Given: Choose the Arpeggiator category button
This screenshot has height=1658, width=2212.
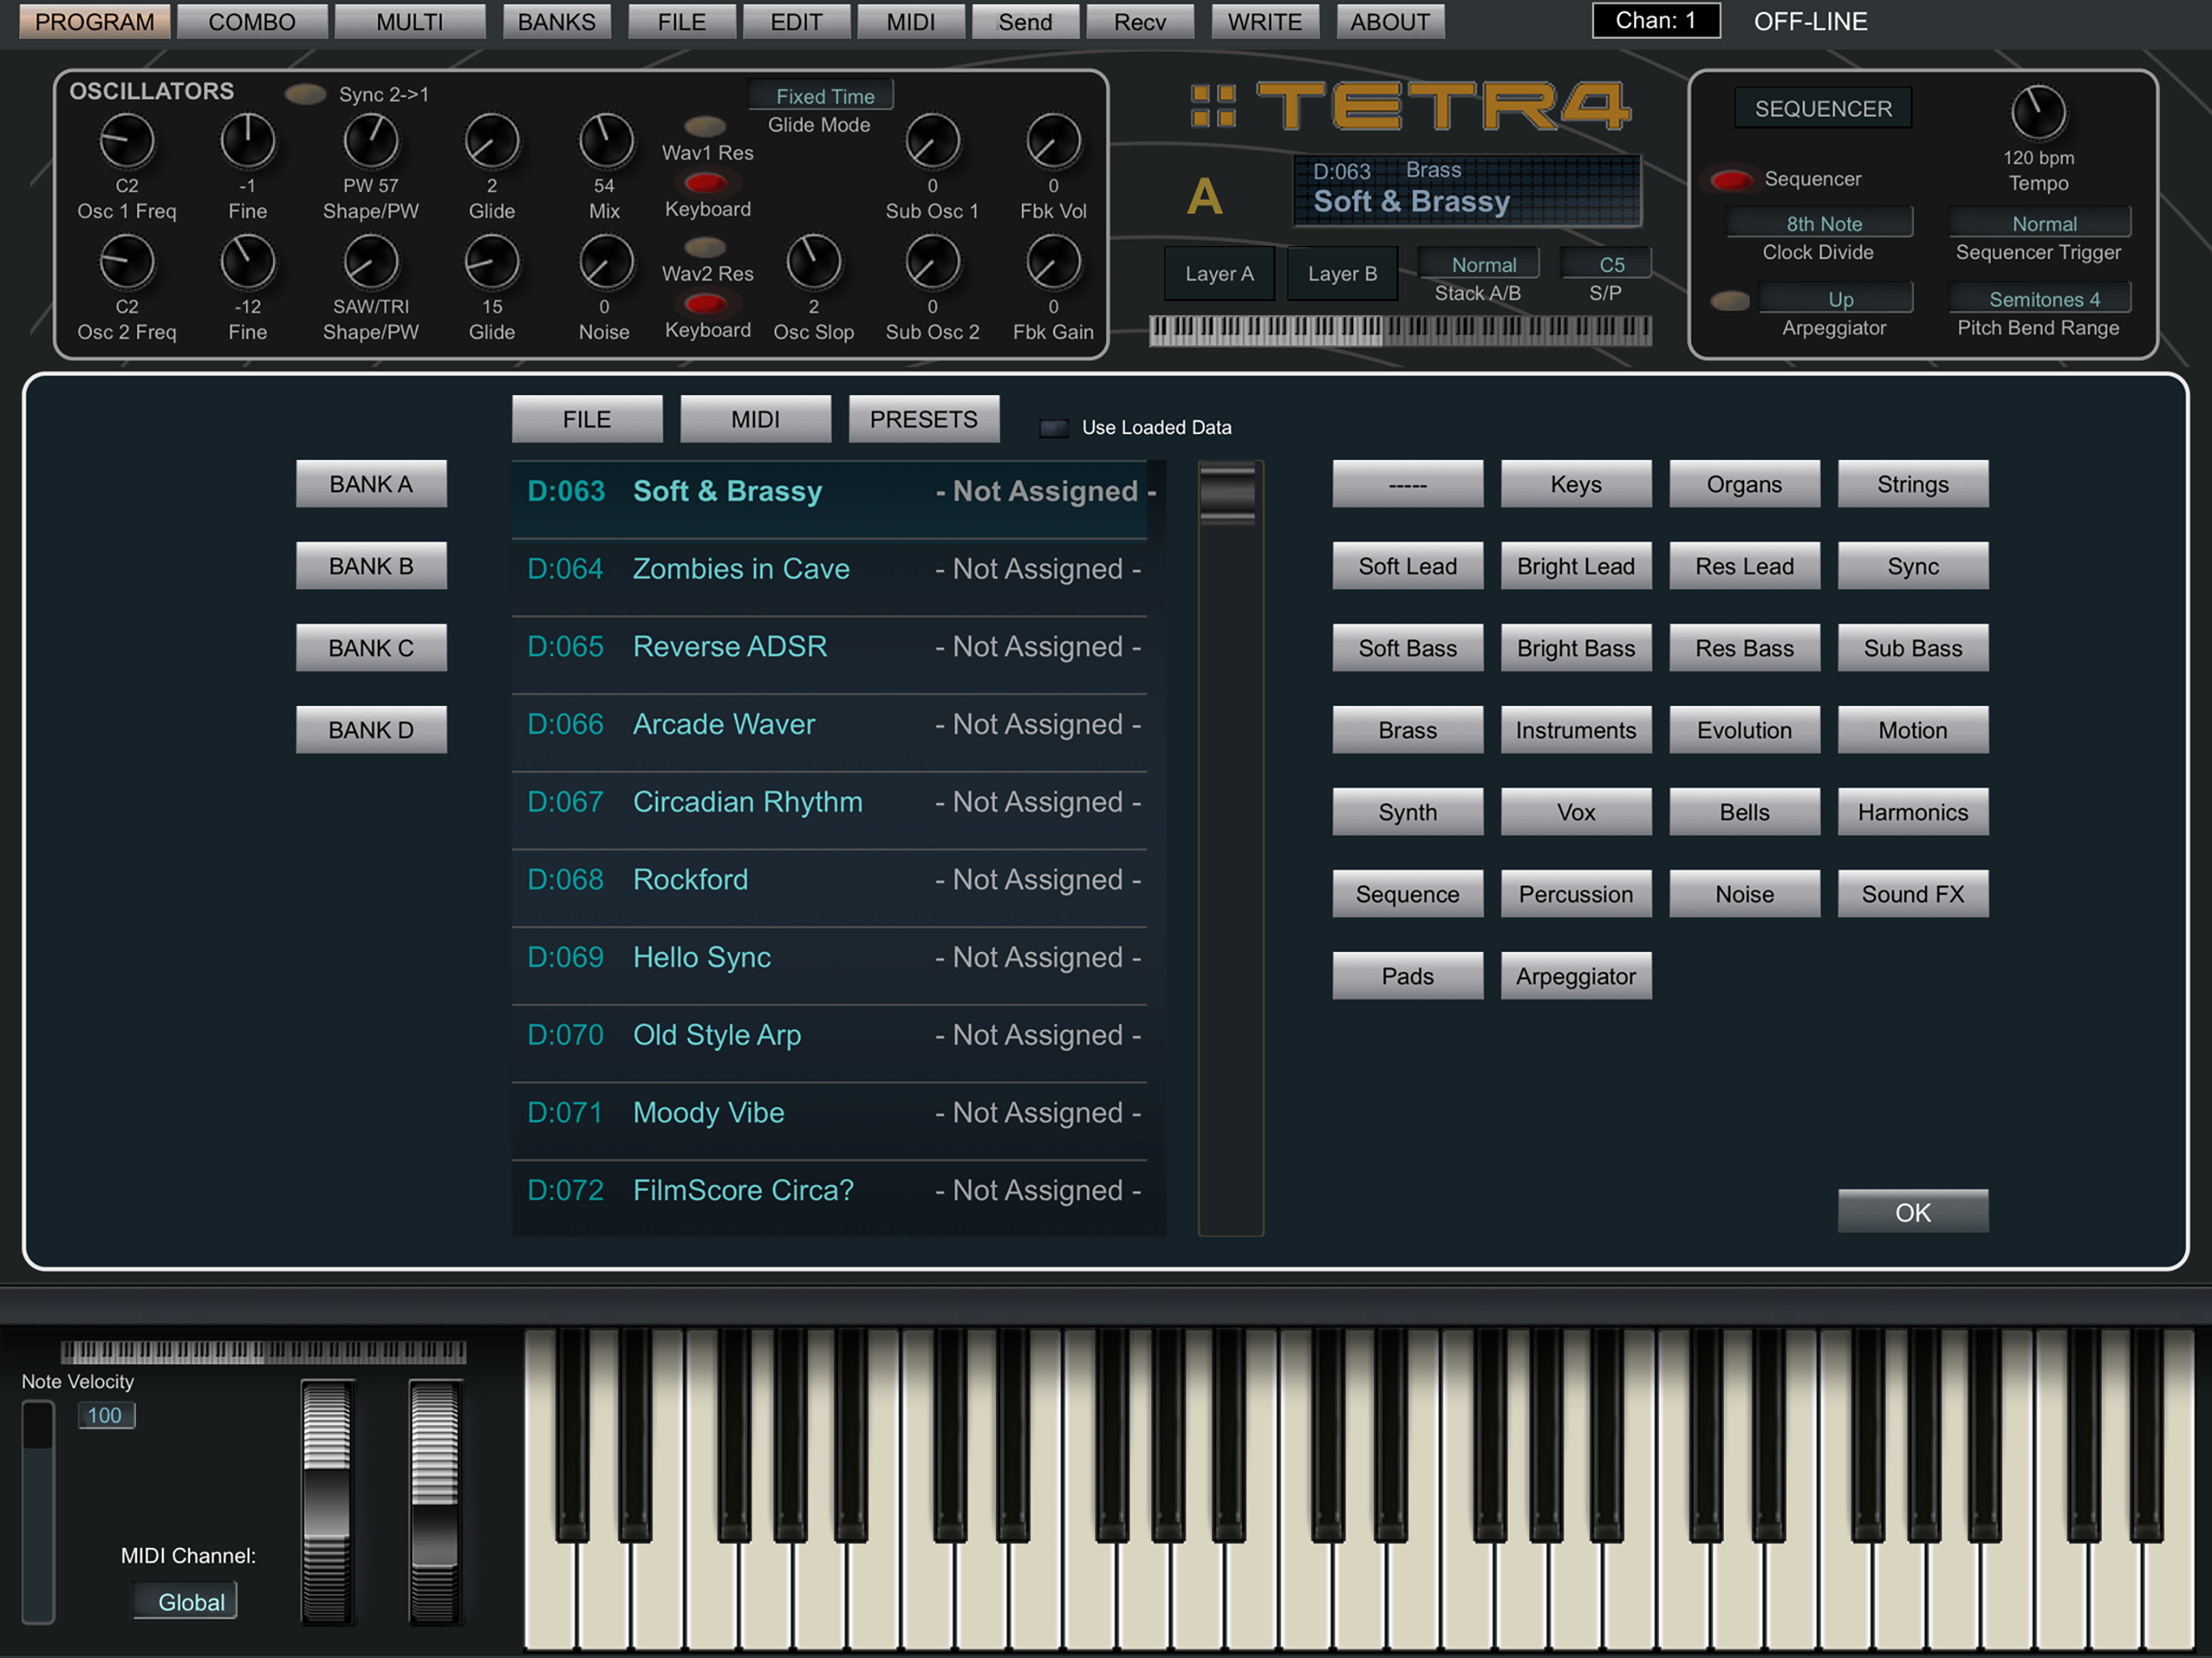Looking at the screenshot, I should coord(1576,976).
